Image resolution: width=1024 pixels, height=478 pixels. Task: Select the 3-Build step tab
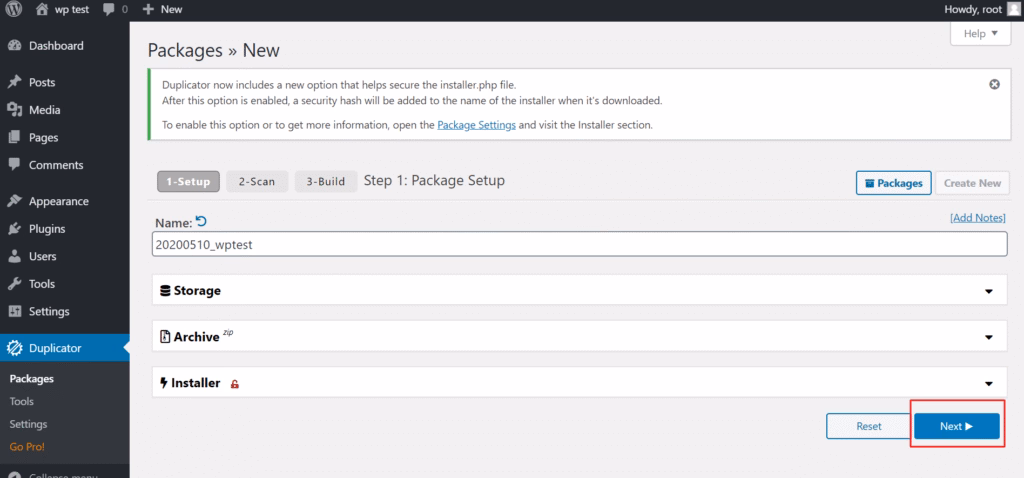pos(327,182)
